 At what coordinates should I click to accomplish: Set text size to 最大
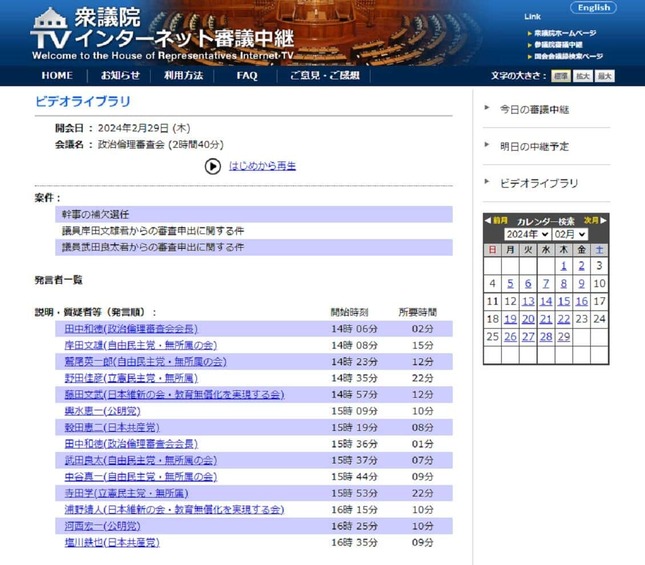tap(604, 76)
